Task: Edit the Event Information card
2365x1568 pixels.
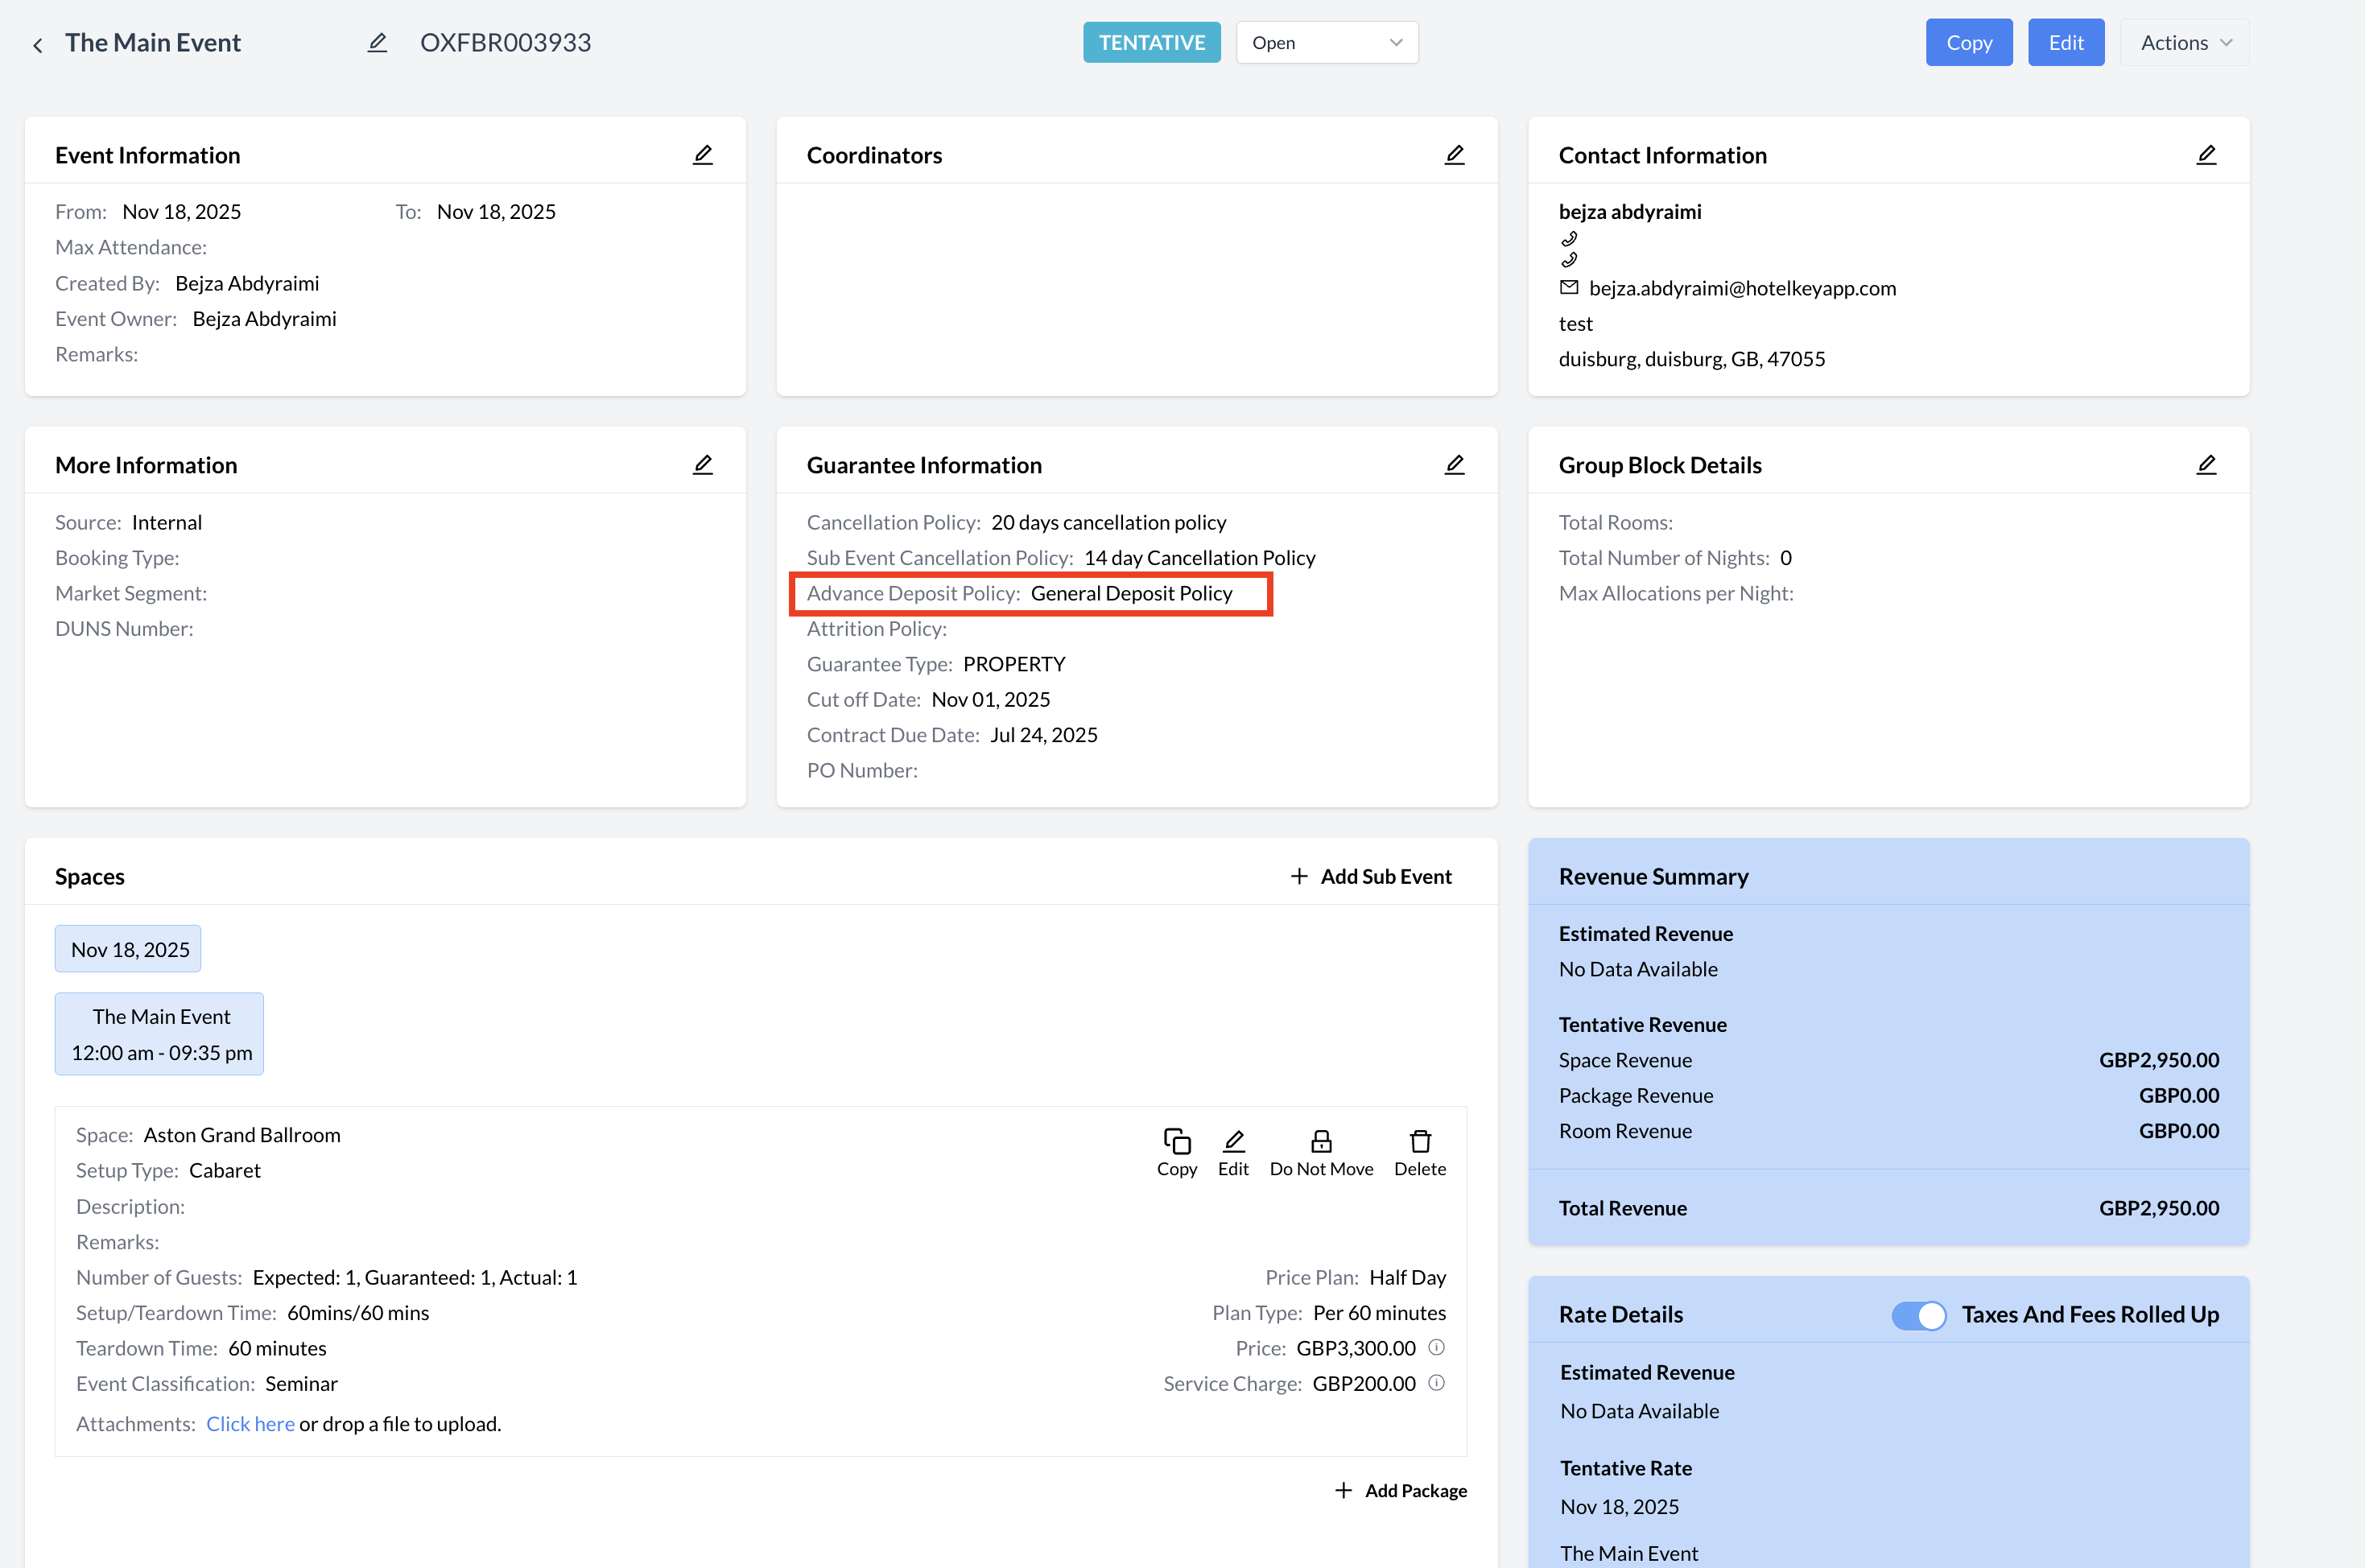Action: point(703,155)
